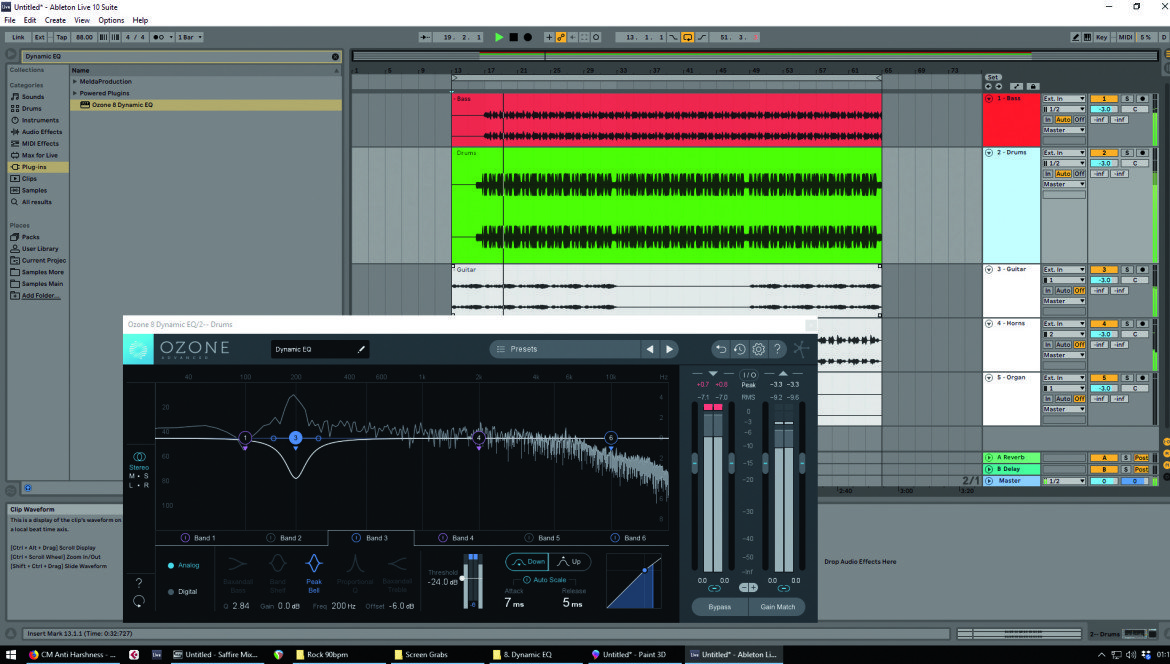This screenshot has height=664, width=1170.
Task: Toggle the automation arm chain icon
Action: click(x=561, y=37)
